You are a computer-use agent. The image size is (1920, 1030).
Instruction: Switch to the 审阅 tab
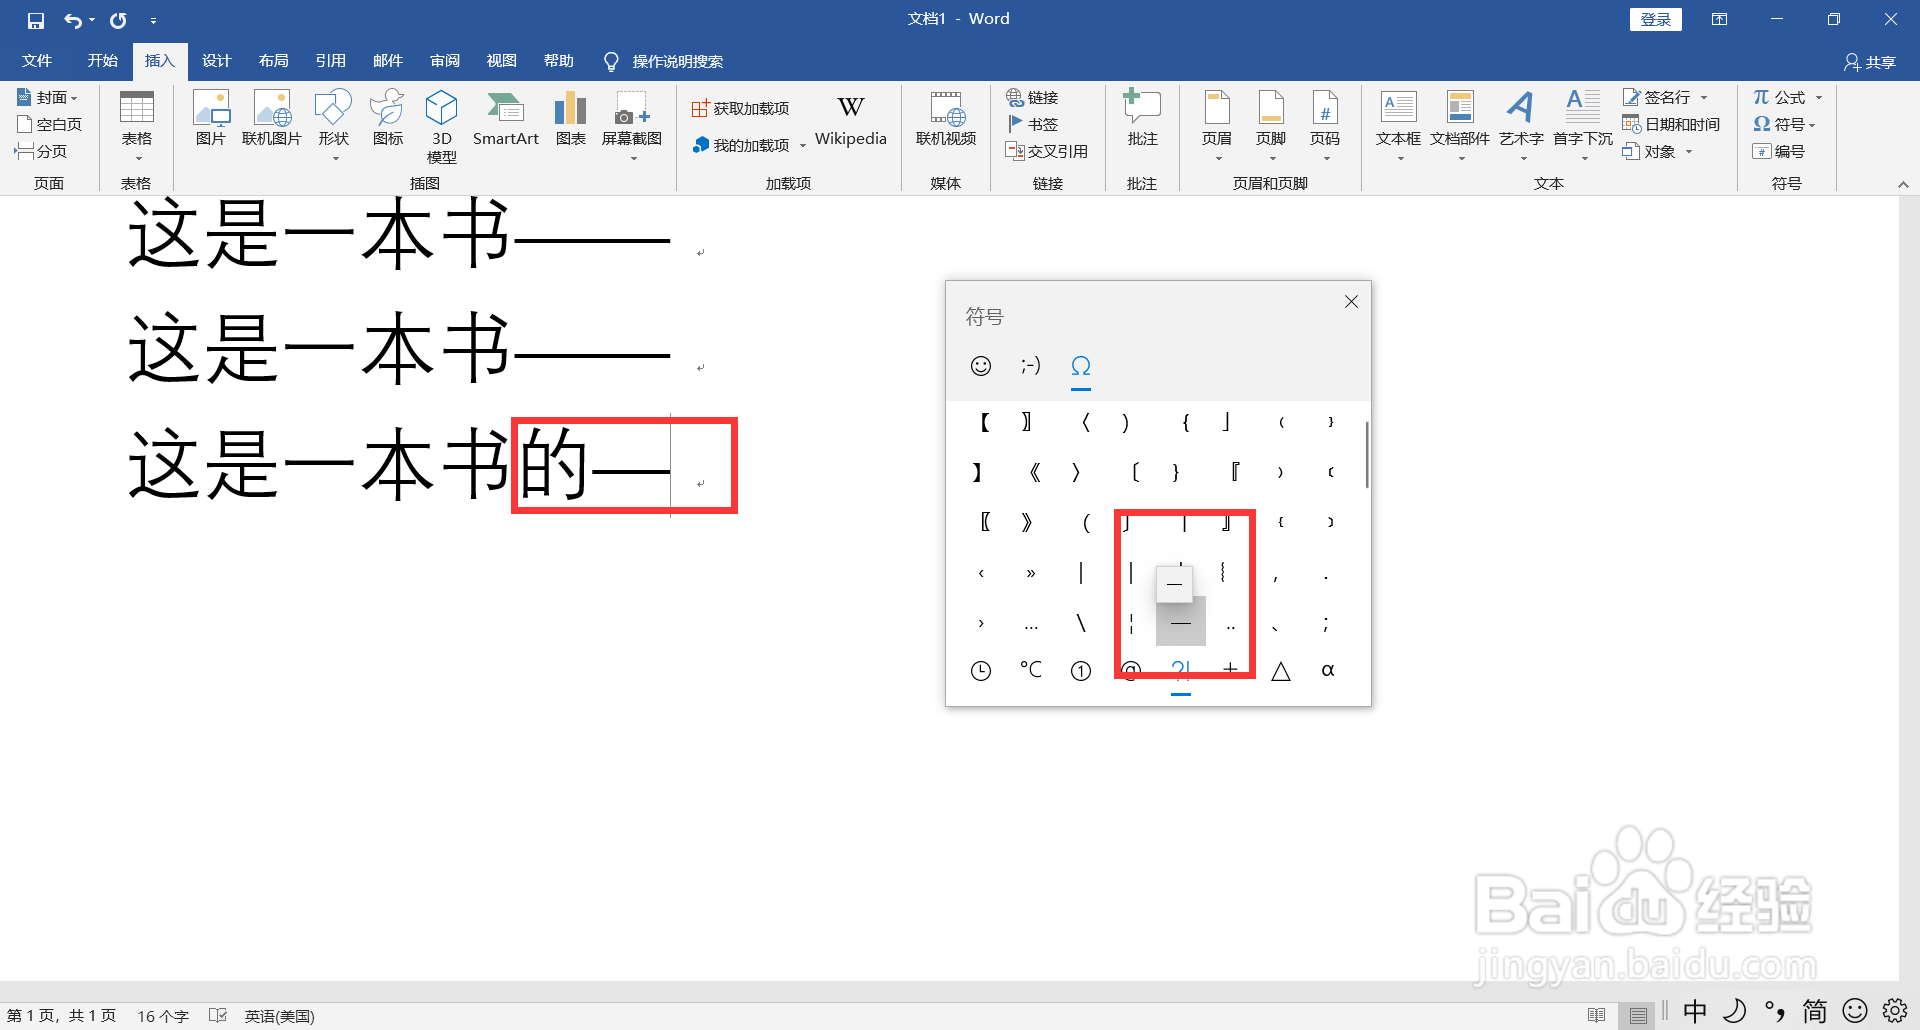tap(445, 61)
